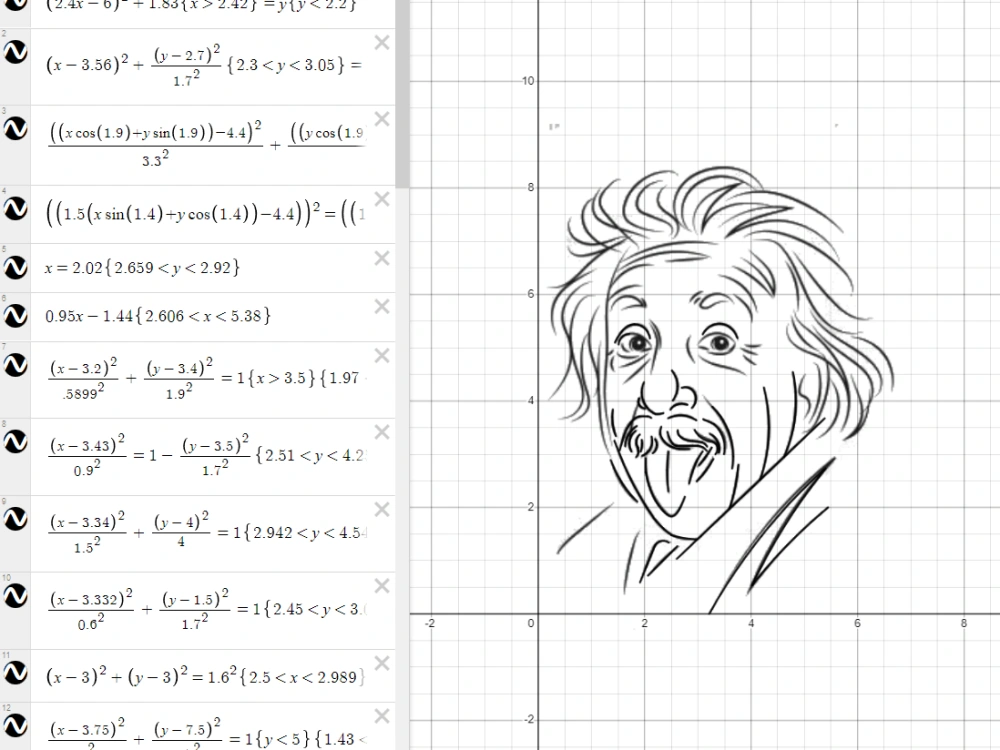1000x750 pixels.
Task: Delete the x = 2.02 expression
Action: pos(382,258)
